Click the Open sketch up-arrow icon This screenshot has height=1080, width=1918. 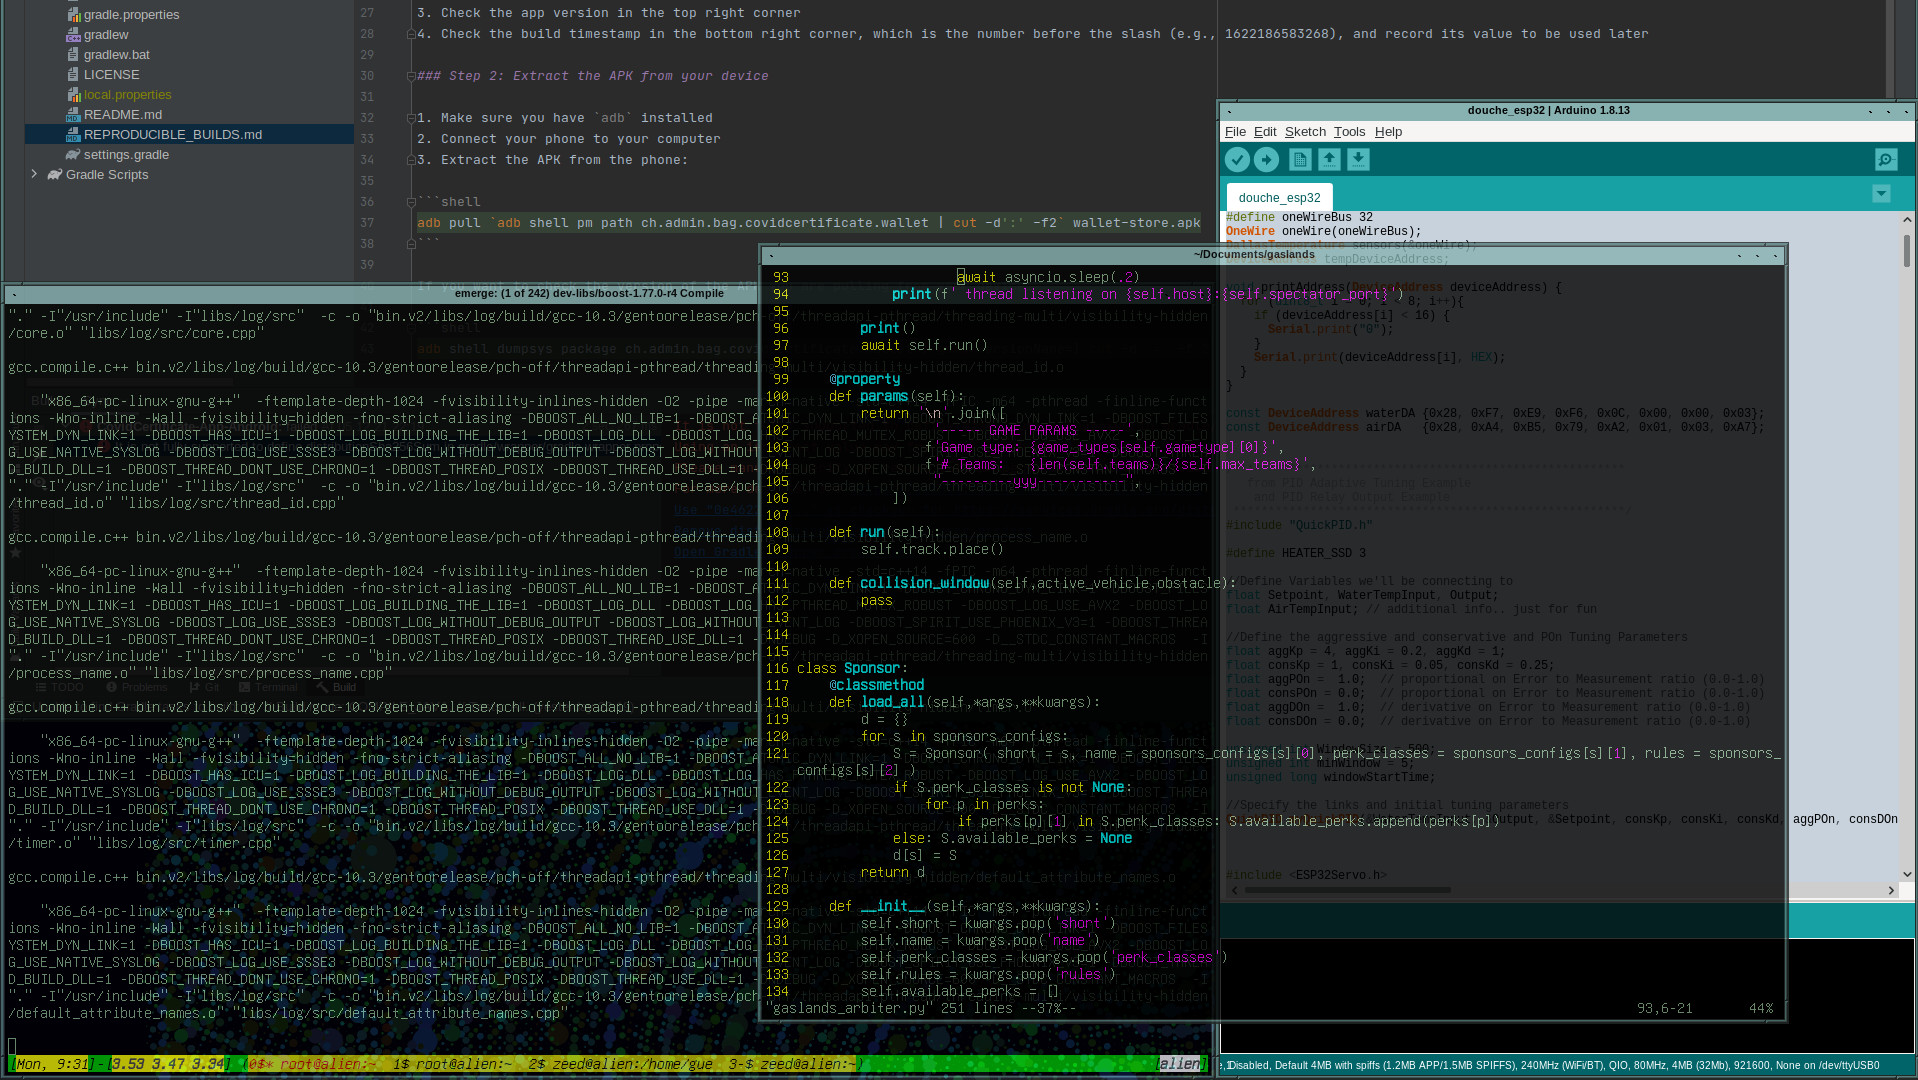pos(1329,159)
